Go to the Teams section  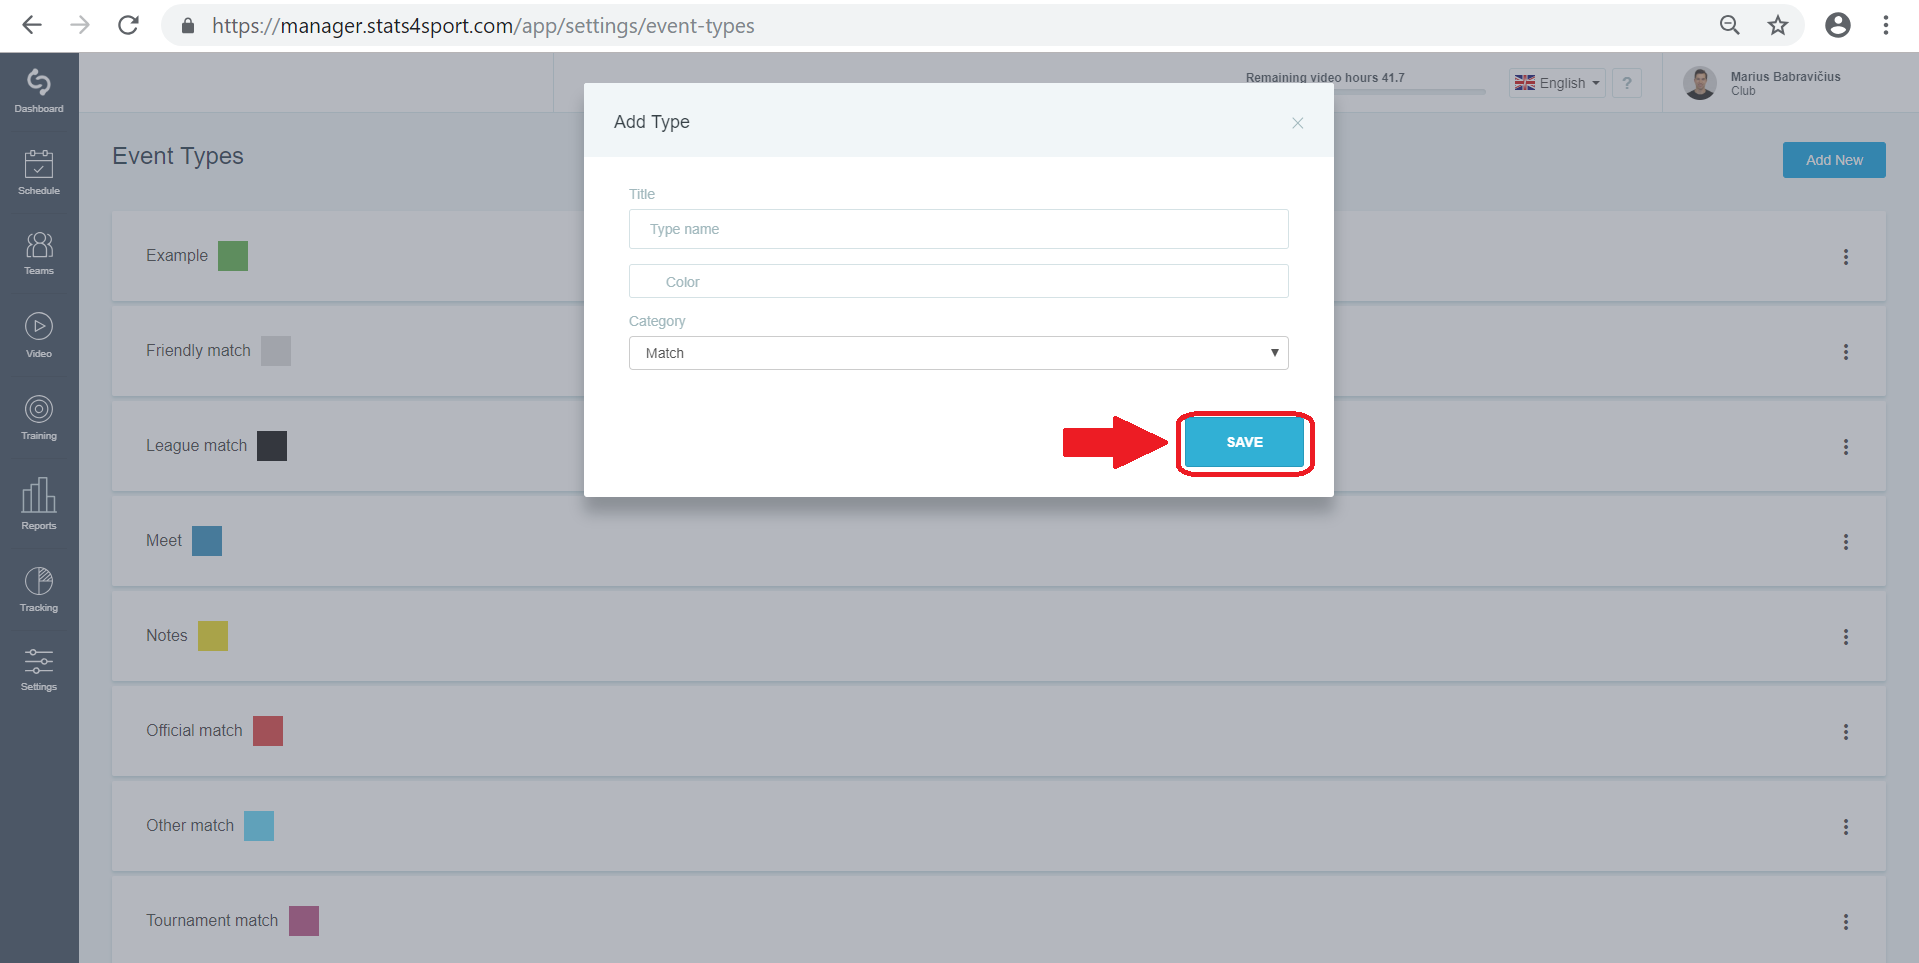point(39,253)
